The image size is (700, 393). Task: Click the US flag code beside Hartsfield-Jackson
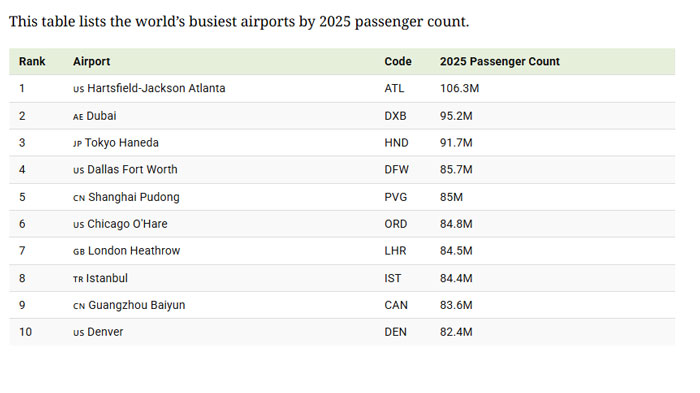79,89
